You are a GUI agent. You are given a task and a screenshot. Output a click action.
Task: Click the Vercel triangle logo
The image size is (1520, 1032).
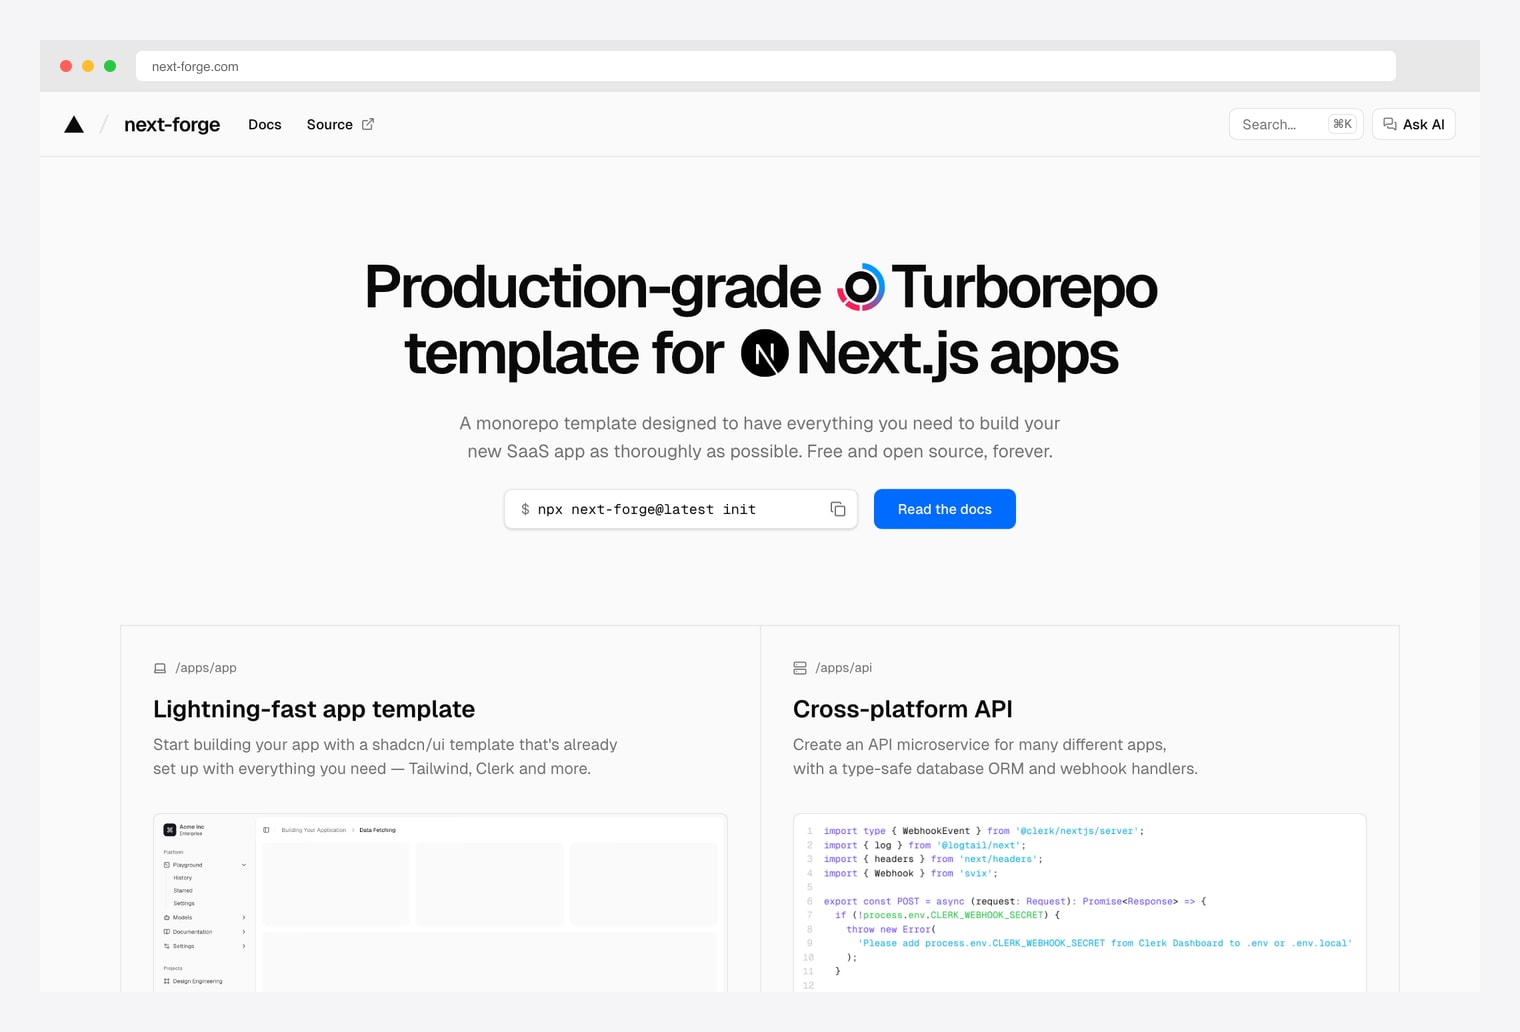click(74, 124)
